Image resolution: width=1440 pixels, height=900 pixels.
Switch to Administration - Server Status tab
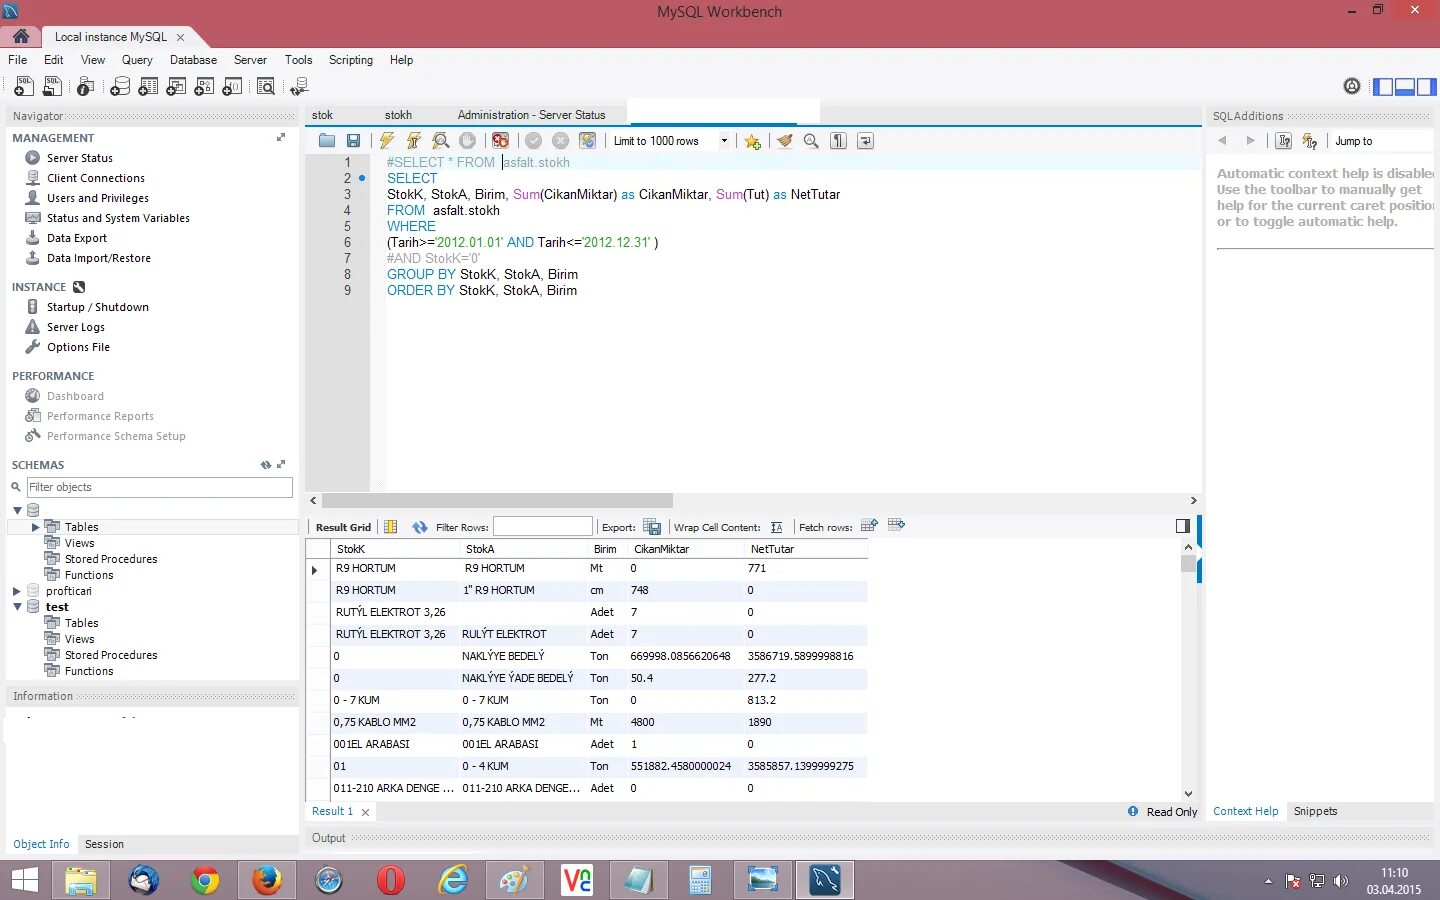click(x=531, y=115)
